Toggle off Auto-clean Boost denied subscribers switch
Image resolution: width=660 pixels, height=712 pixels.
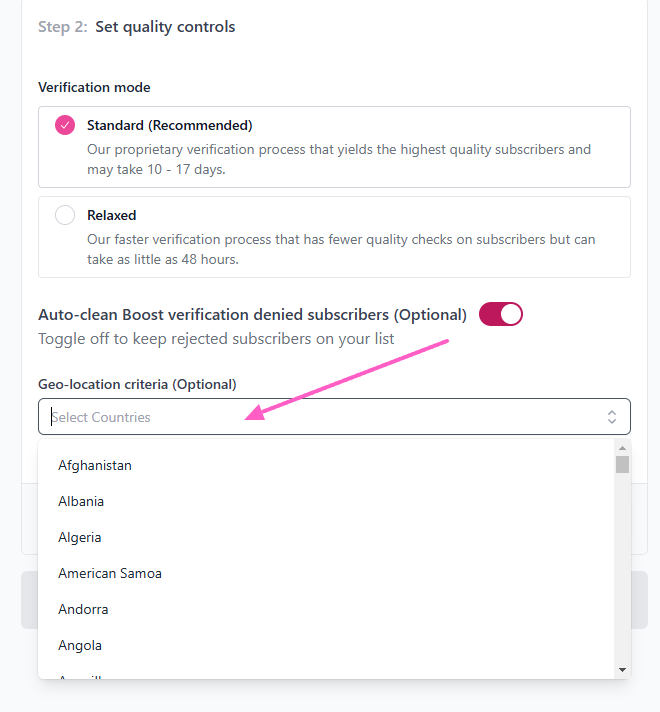click(x=501, y=315)
